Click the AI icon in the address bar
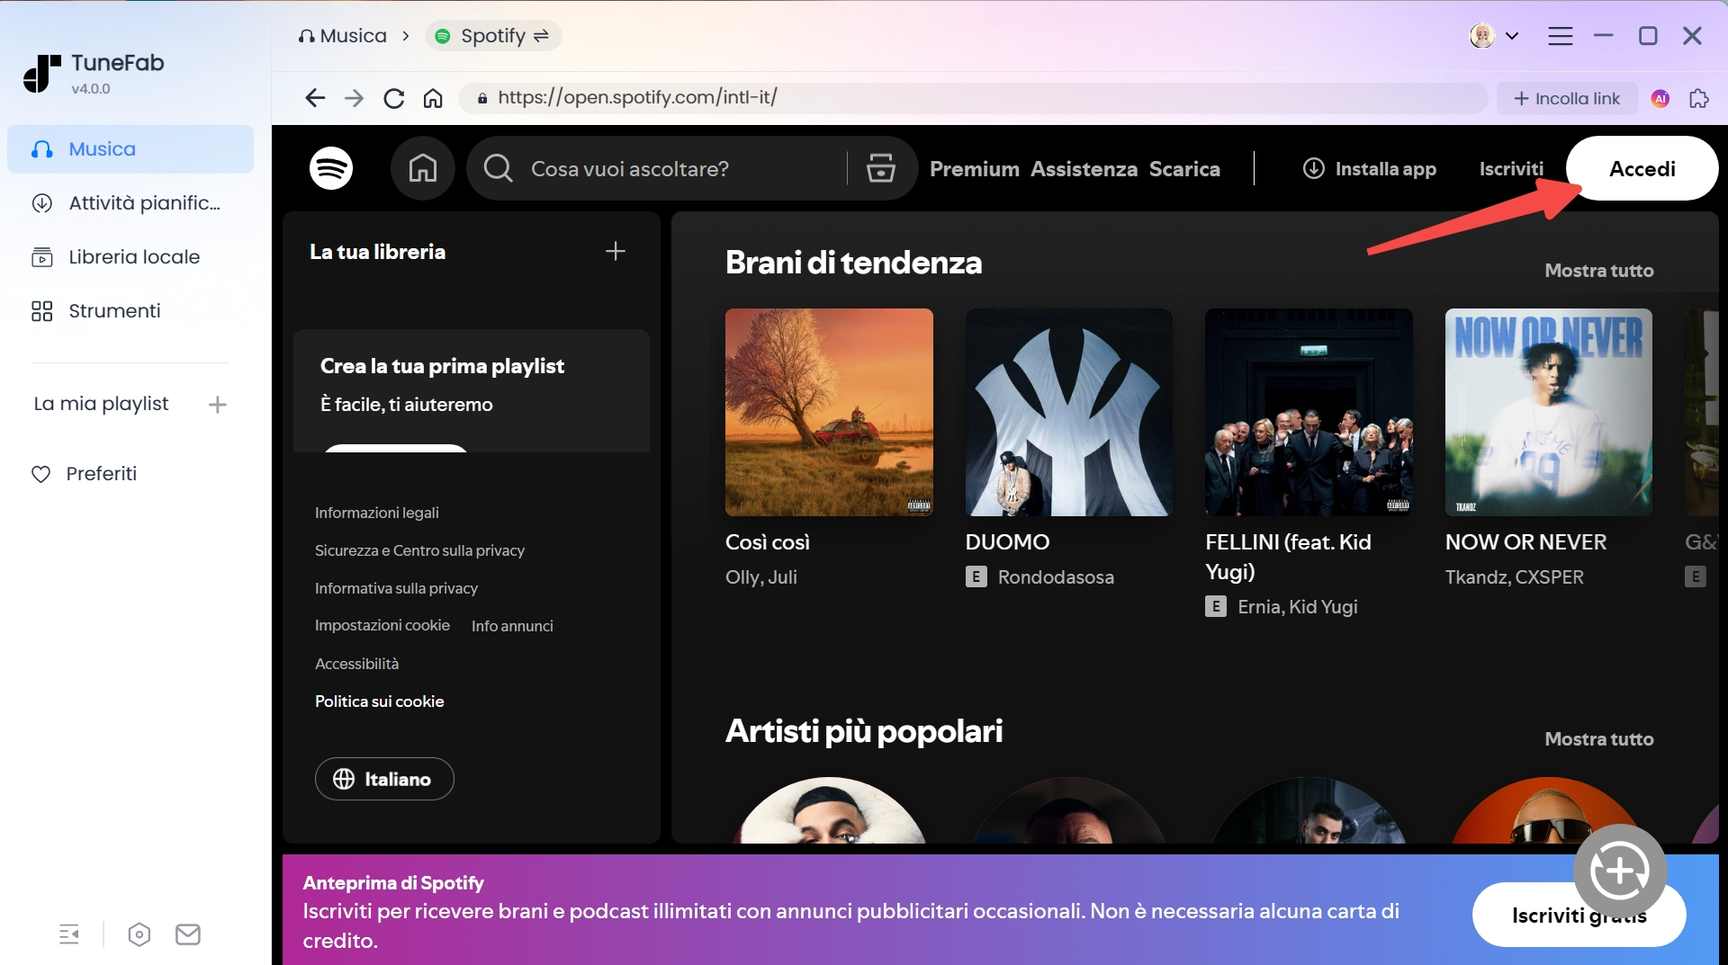 1660,98
